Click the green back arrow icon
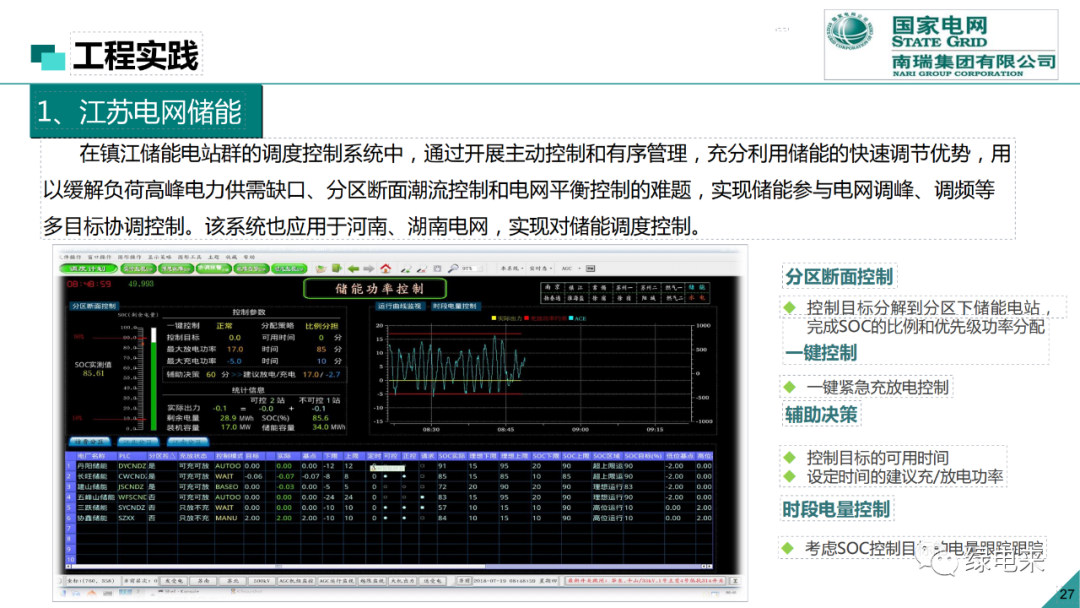The height and width of the screenshot is (608, 1080). tap(353, 269)
